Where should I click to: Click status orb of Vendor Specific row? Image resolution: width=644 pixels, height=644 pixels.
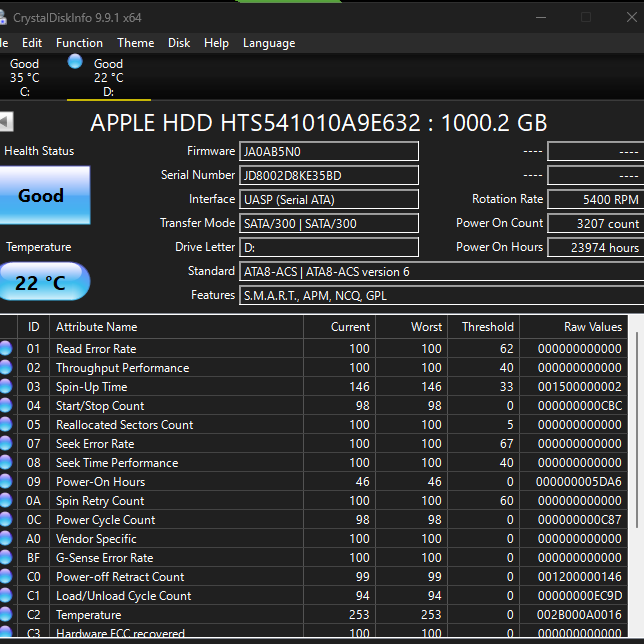point(6,538)
